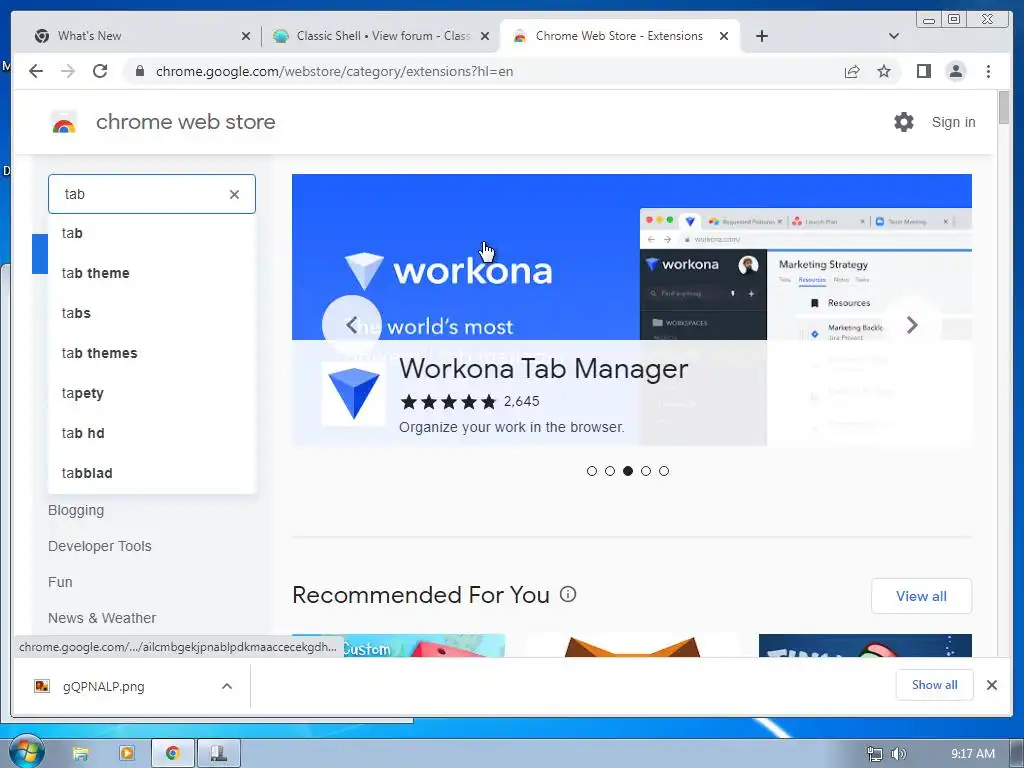This screenshot has width=1024, height=768.
Task: Toggle the Chrome side panel icon
Action: tap(923, 71)
